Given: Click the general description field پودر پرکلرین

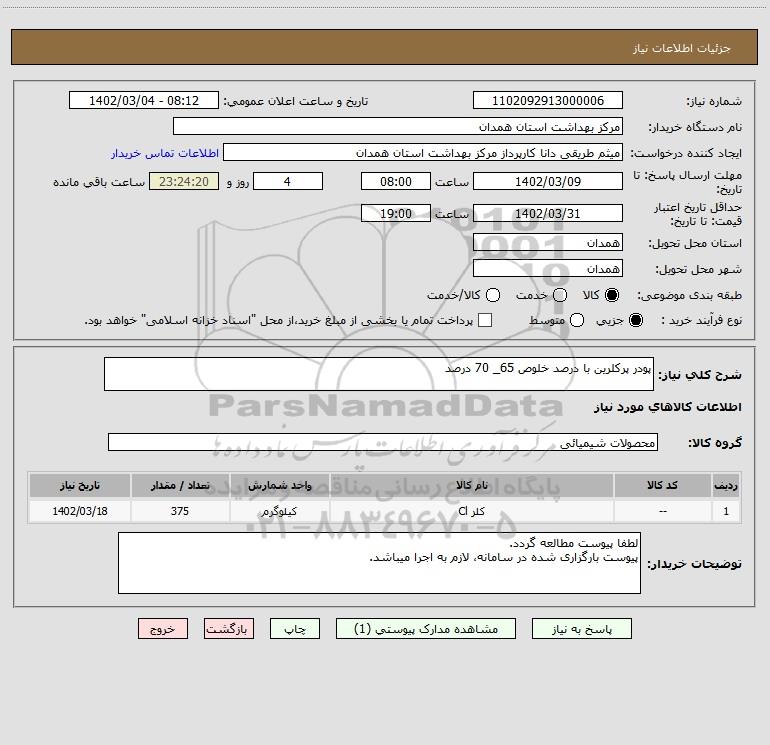Looking at the screenshot, I should coord(379,374).
